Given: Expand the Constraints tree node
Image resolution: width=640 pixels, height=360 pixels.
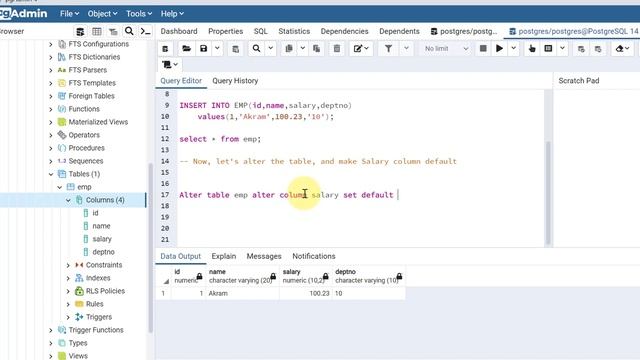Looking at the screenshot, I should coord(68,265).
